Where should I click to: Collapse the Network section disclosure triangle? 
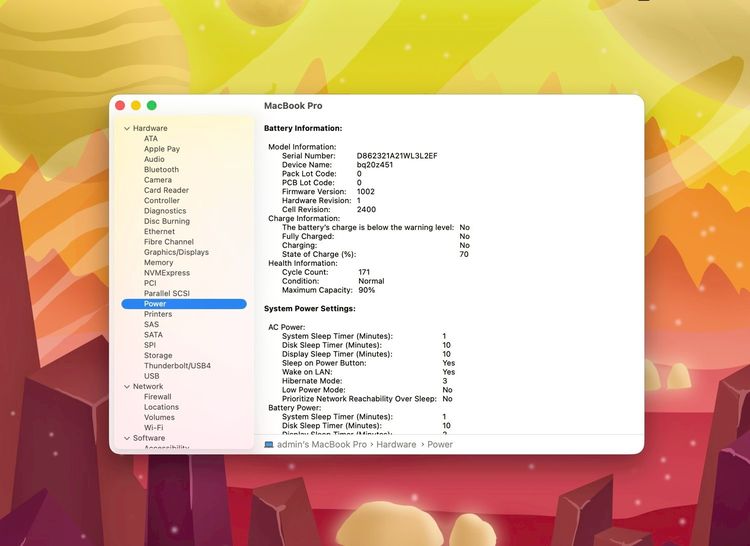(x=127, y=386)
